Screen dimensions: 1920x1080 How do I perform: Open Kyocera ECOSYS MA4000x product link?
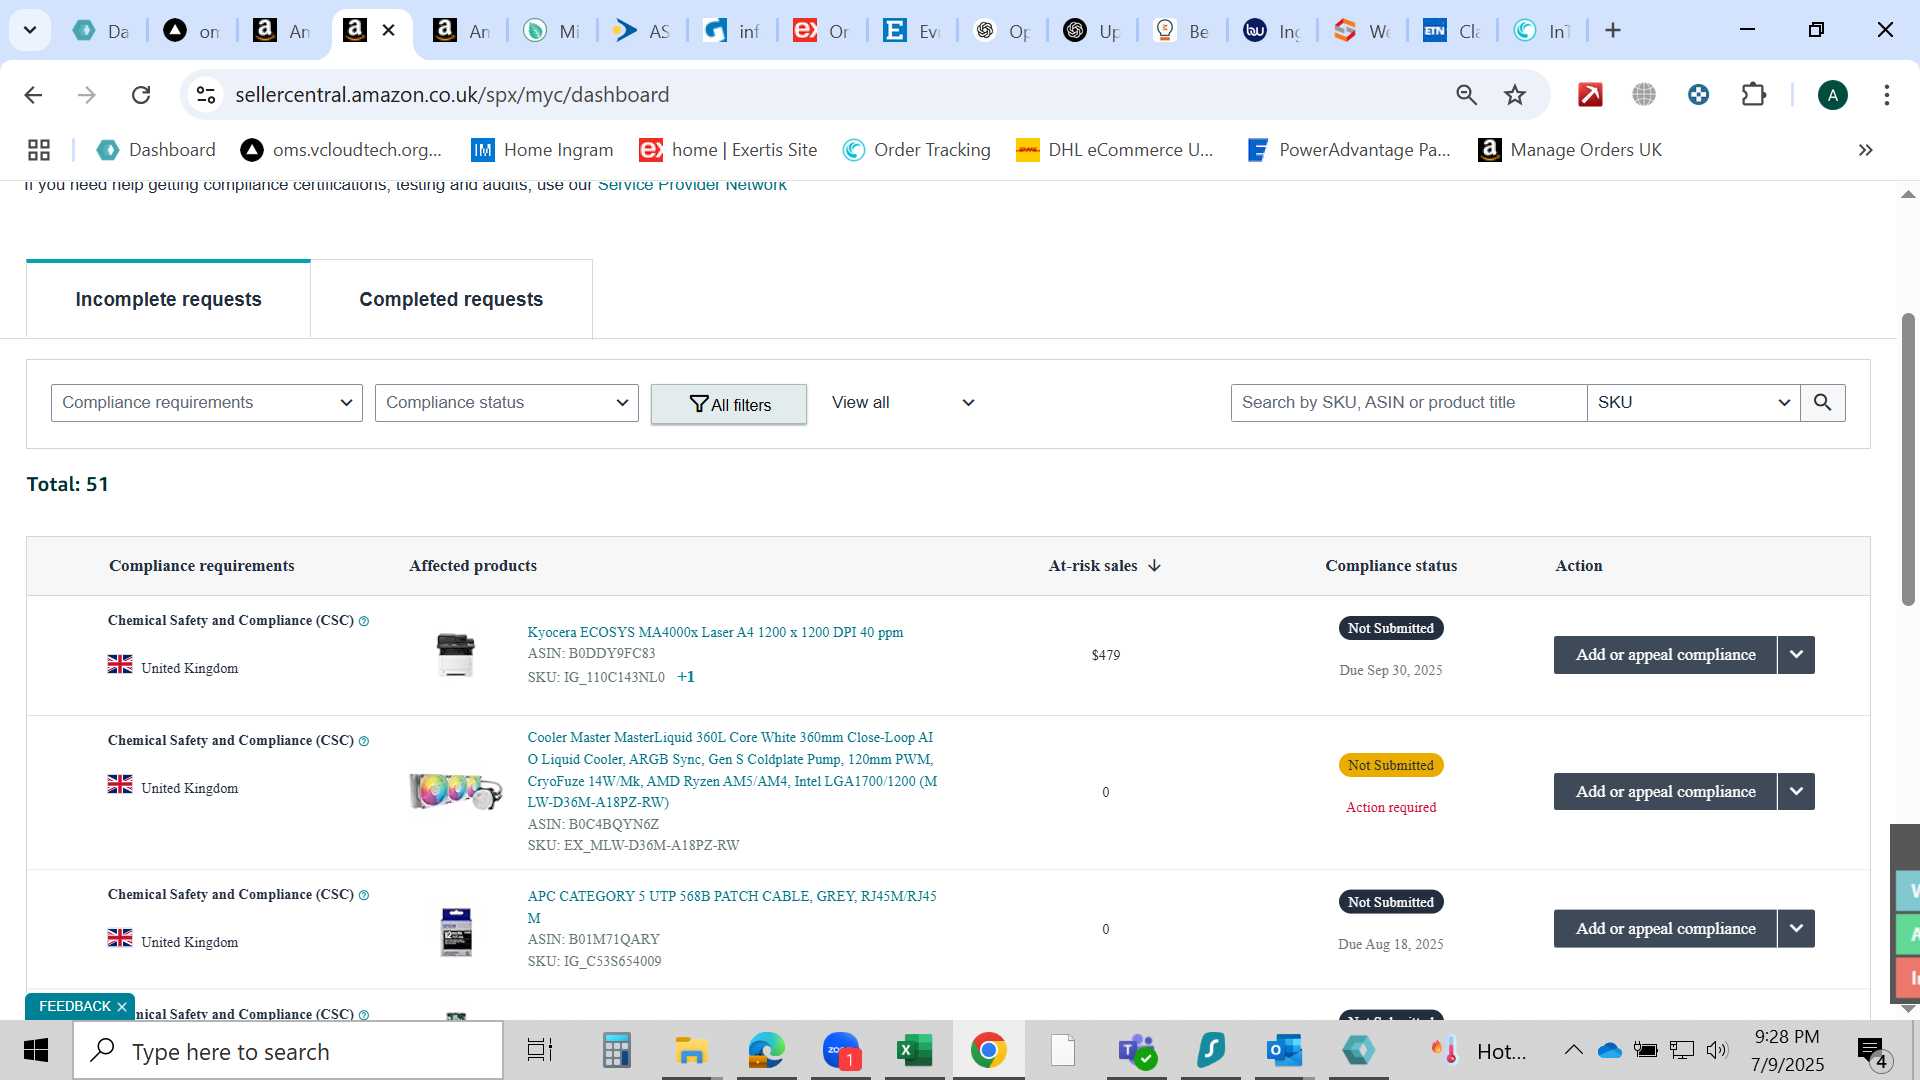[x=715, y=632]
